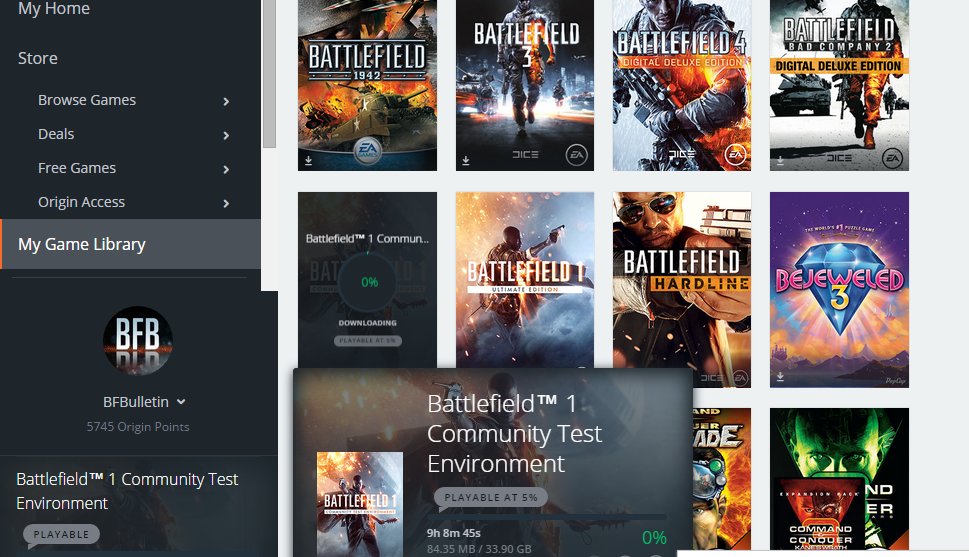Click download icon on Battlefield 1942 tile
Screen dimensions: 969x557
click(308, 161)
